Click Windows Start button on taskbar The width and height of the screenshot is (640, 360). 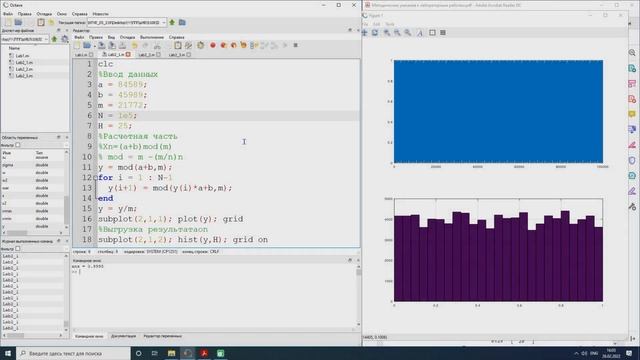tap(8, 353)
